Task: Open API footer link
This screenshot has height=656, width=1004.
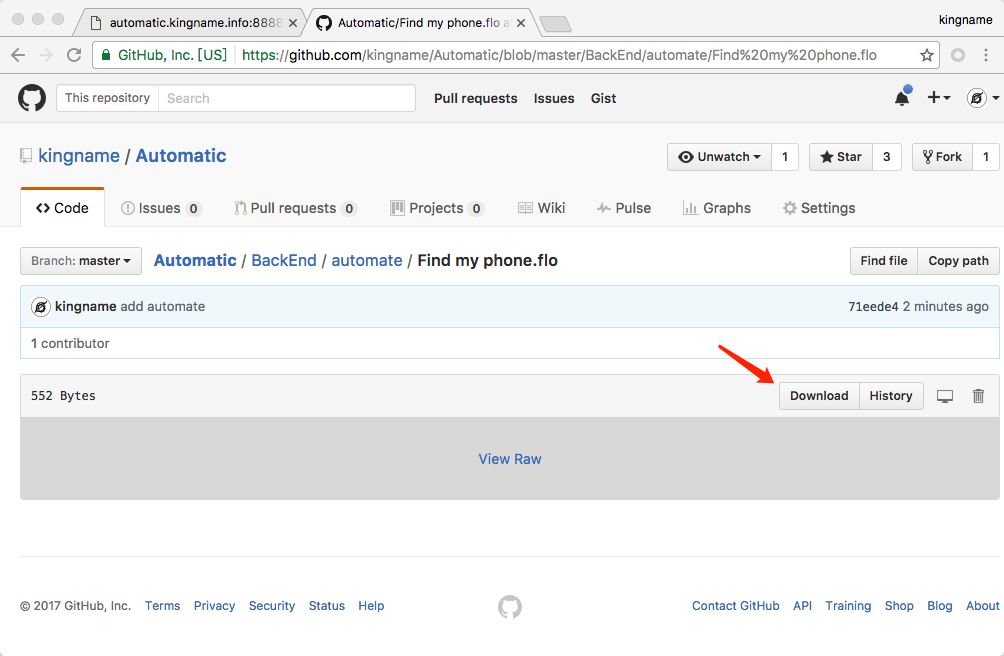Action: [802, 606]
